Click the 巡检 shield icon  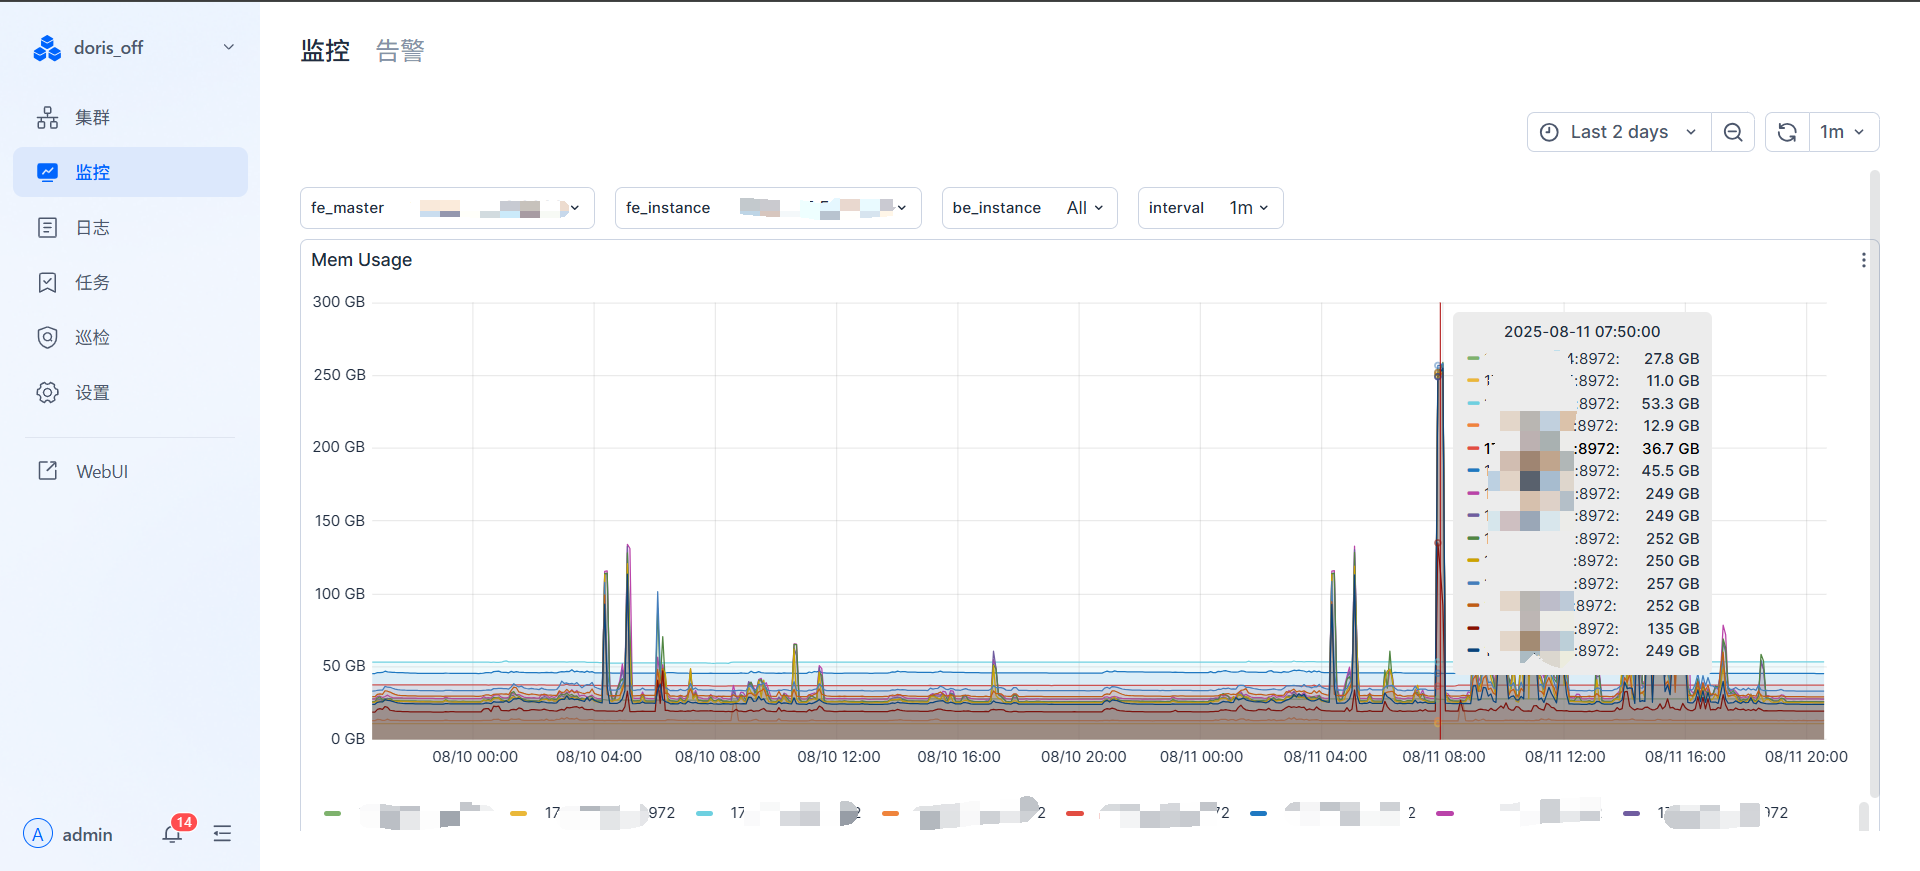[x=47, y=337]
